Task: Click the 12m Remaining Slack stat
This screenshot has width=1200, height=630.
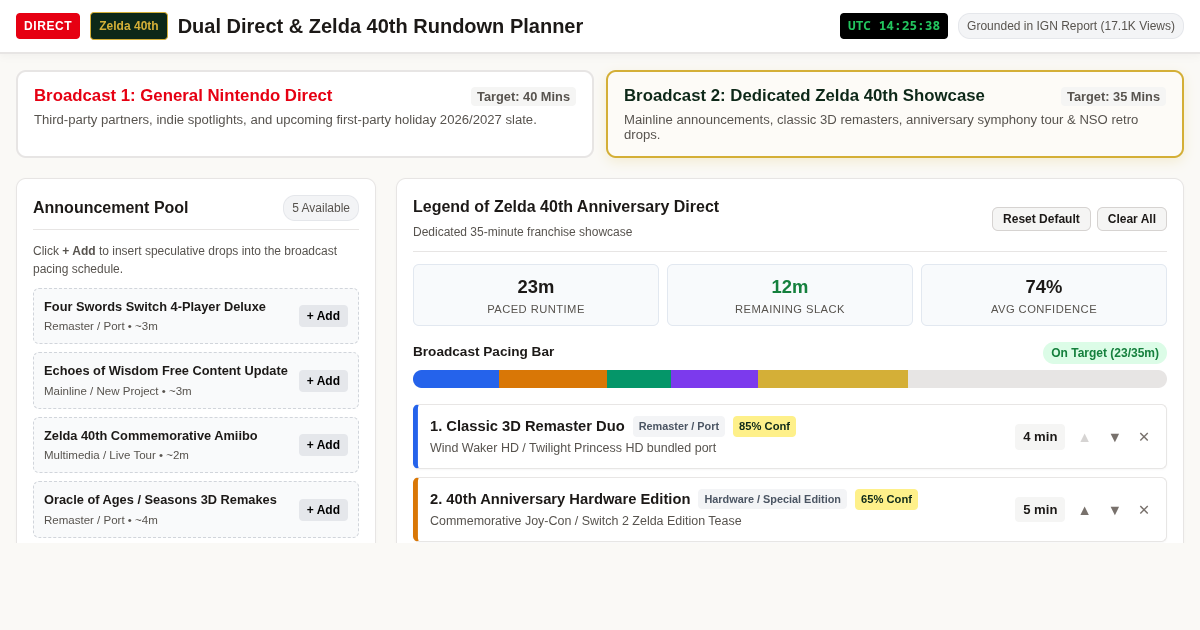Action: pyautogui.click(x=790, y=295)
